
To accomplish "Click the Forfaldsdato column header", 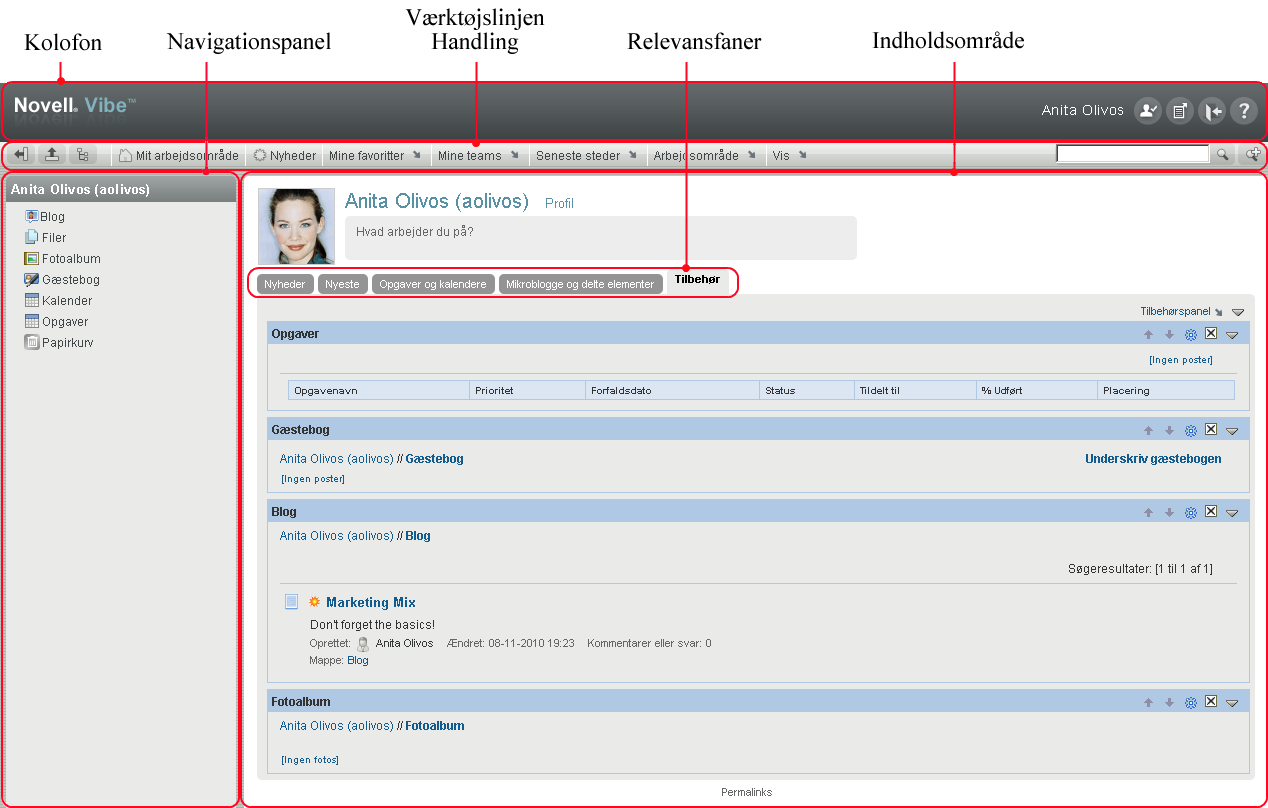I will pos(671,390).
